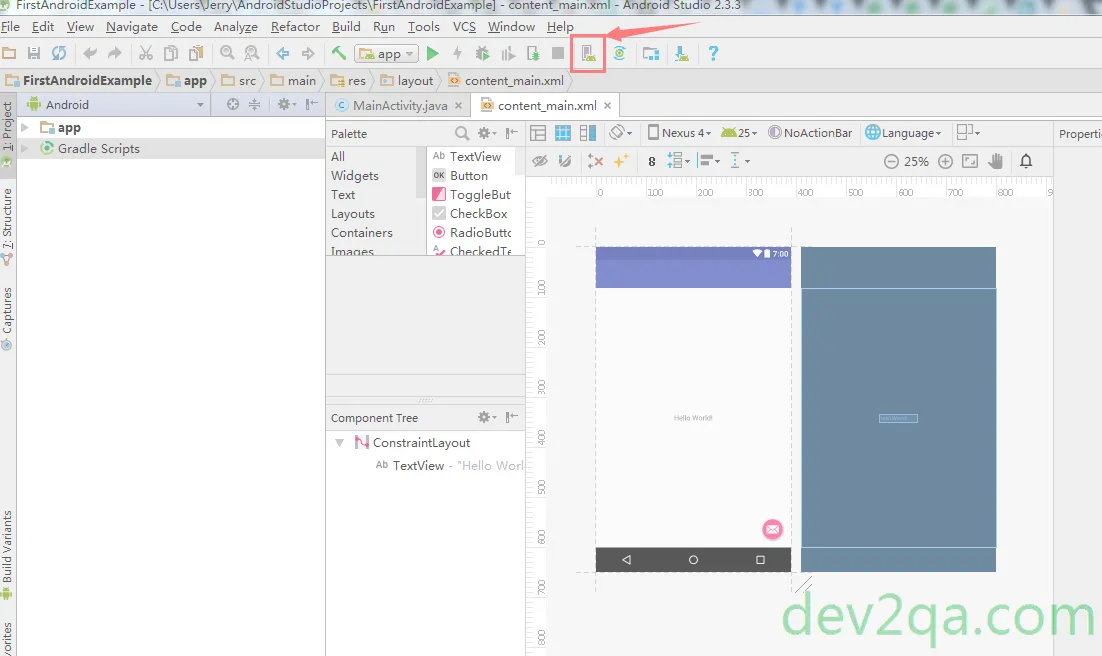Switch to Design view surface icon
1102x656 pixels.
(538, 133)
